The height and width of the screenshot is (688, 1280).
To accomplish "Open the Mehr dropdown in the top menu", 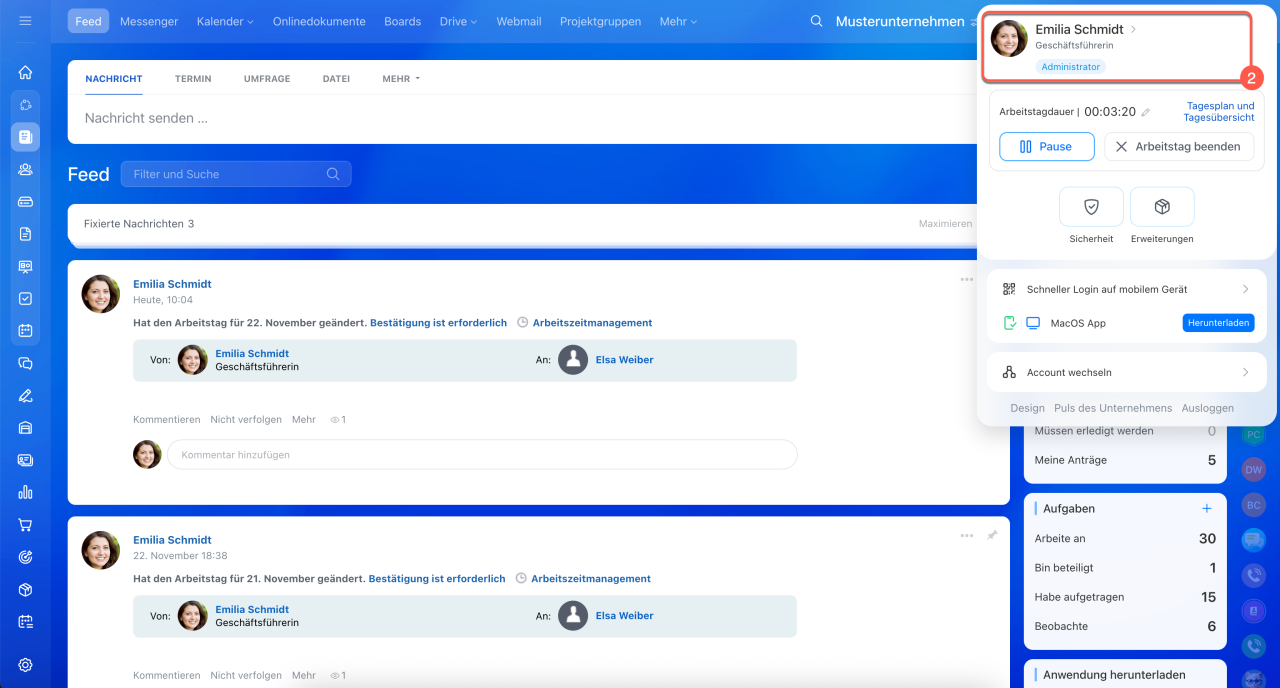I will (x=678, y=21).
